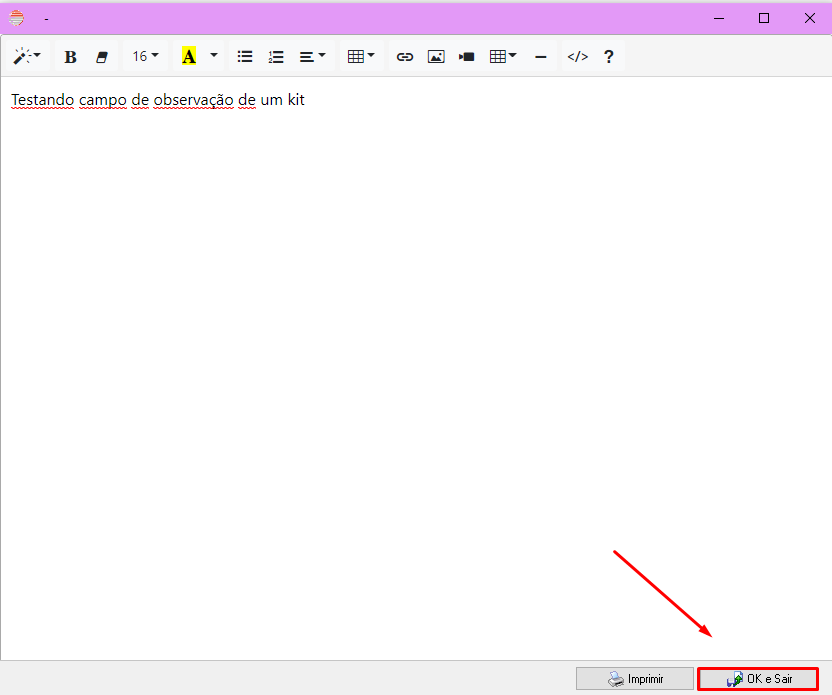Open the second table dropdown near video icon
Image resolution: width=832 pixels, height=695 pixels.
[503, 56]
